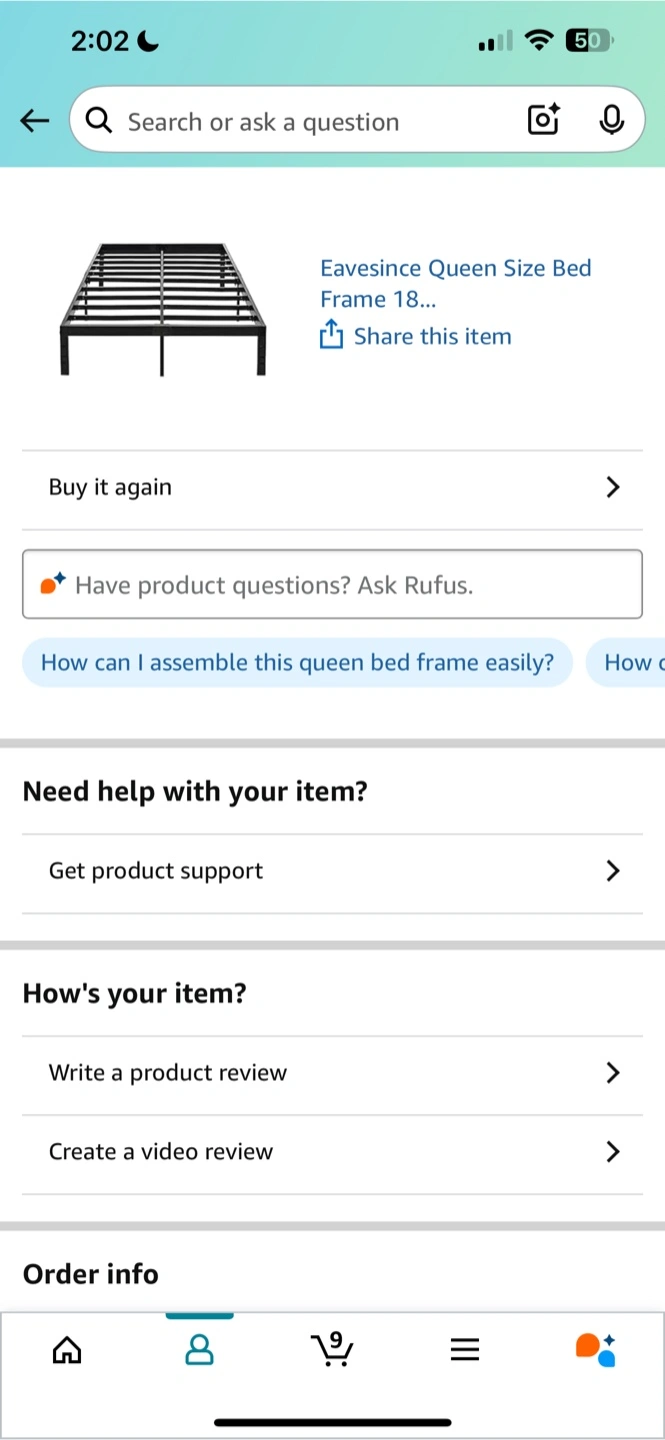Open the camera lens search icon
This screenshot has width=665, height=1440.
point(543,121)
